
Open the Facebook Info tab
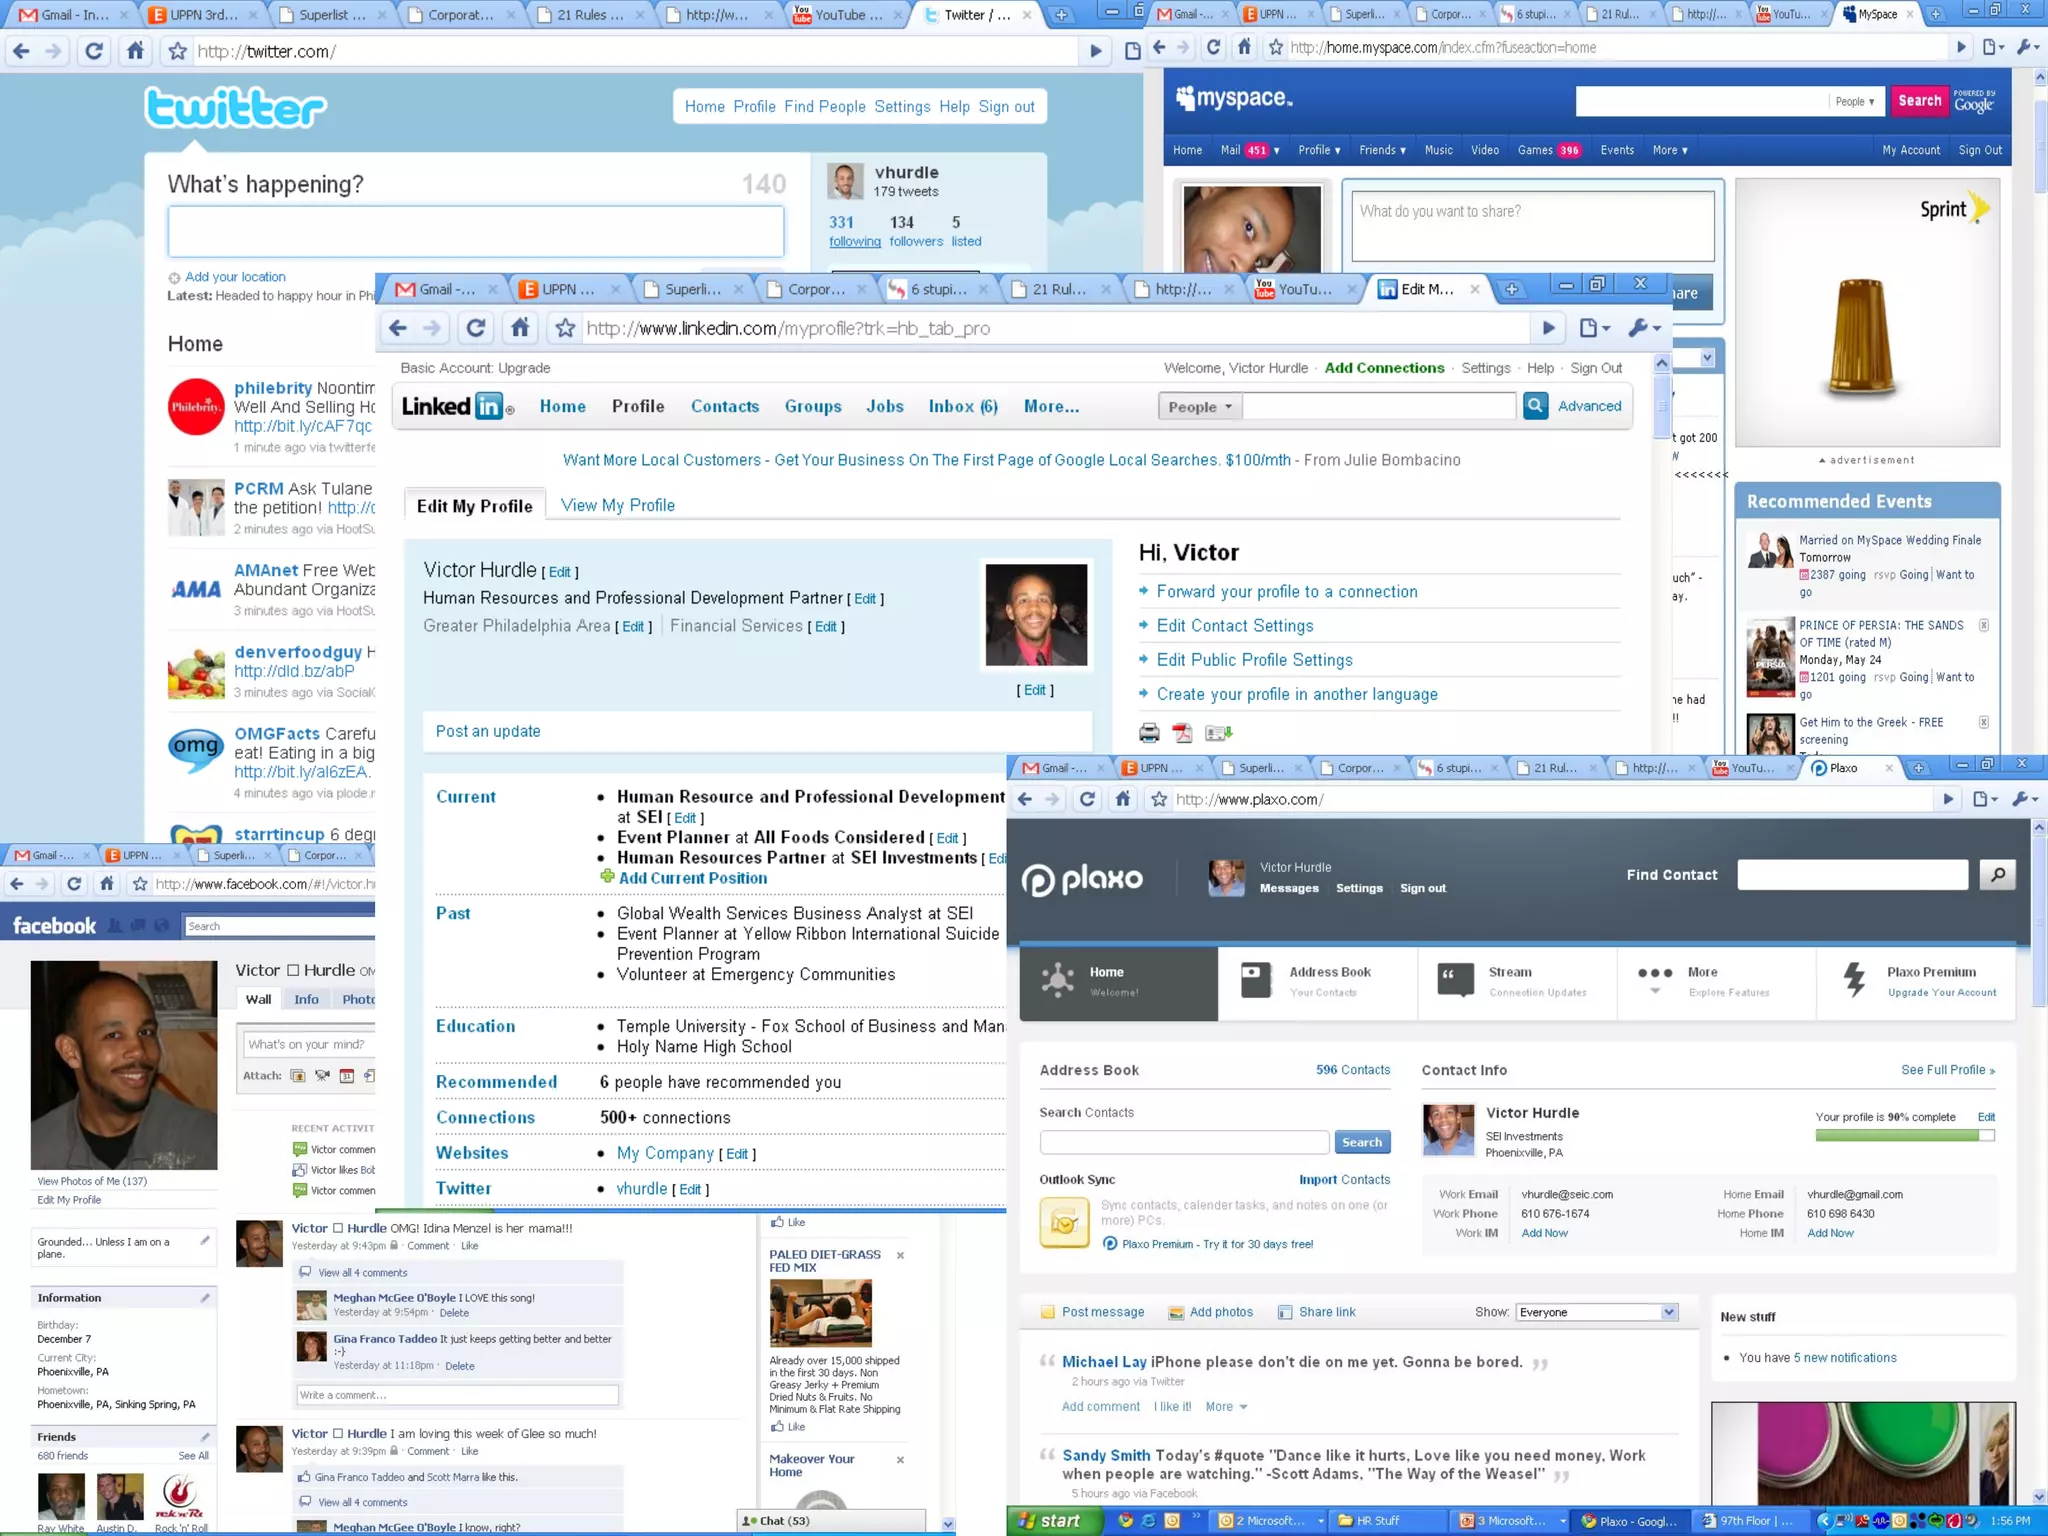(x=306, y=999)
